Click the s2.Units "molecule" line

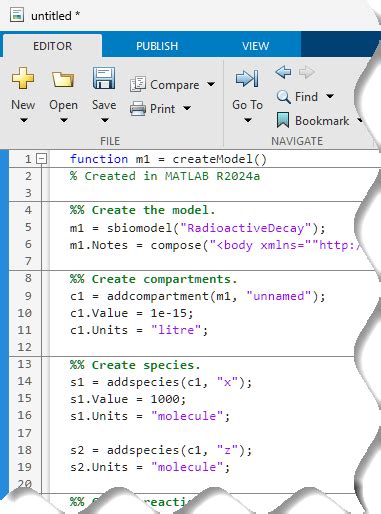pyautogui.click(x=150, y=467)
